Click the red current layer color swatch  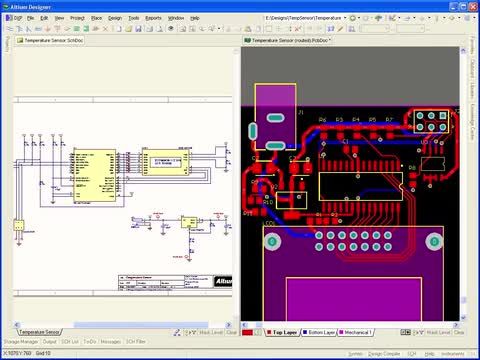247,332
